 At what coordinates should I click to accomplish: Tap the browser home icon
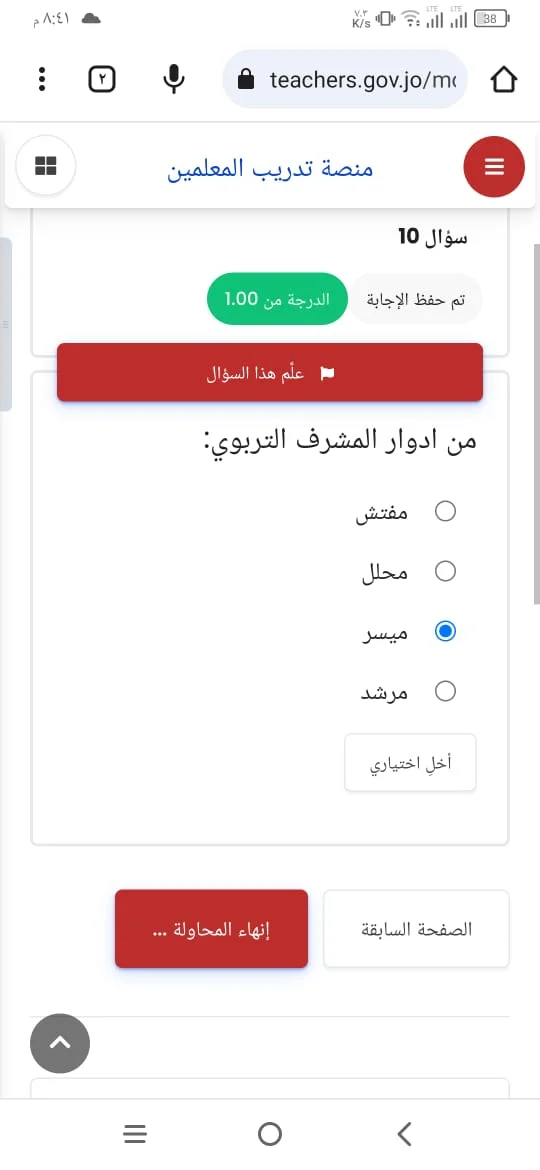pos(504,79)
